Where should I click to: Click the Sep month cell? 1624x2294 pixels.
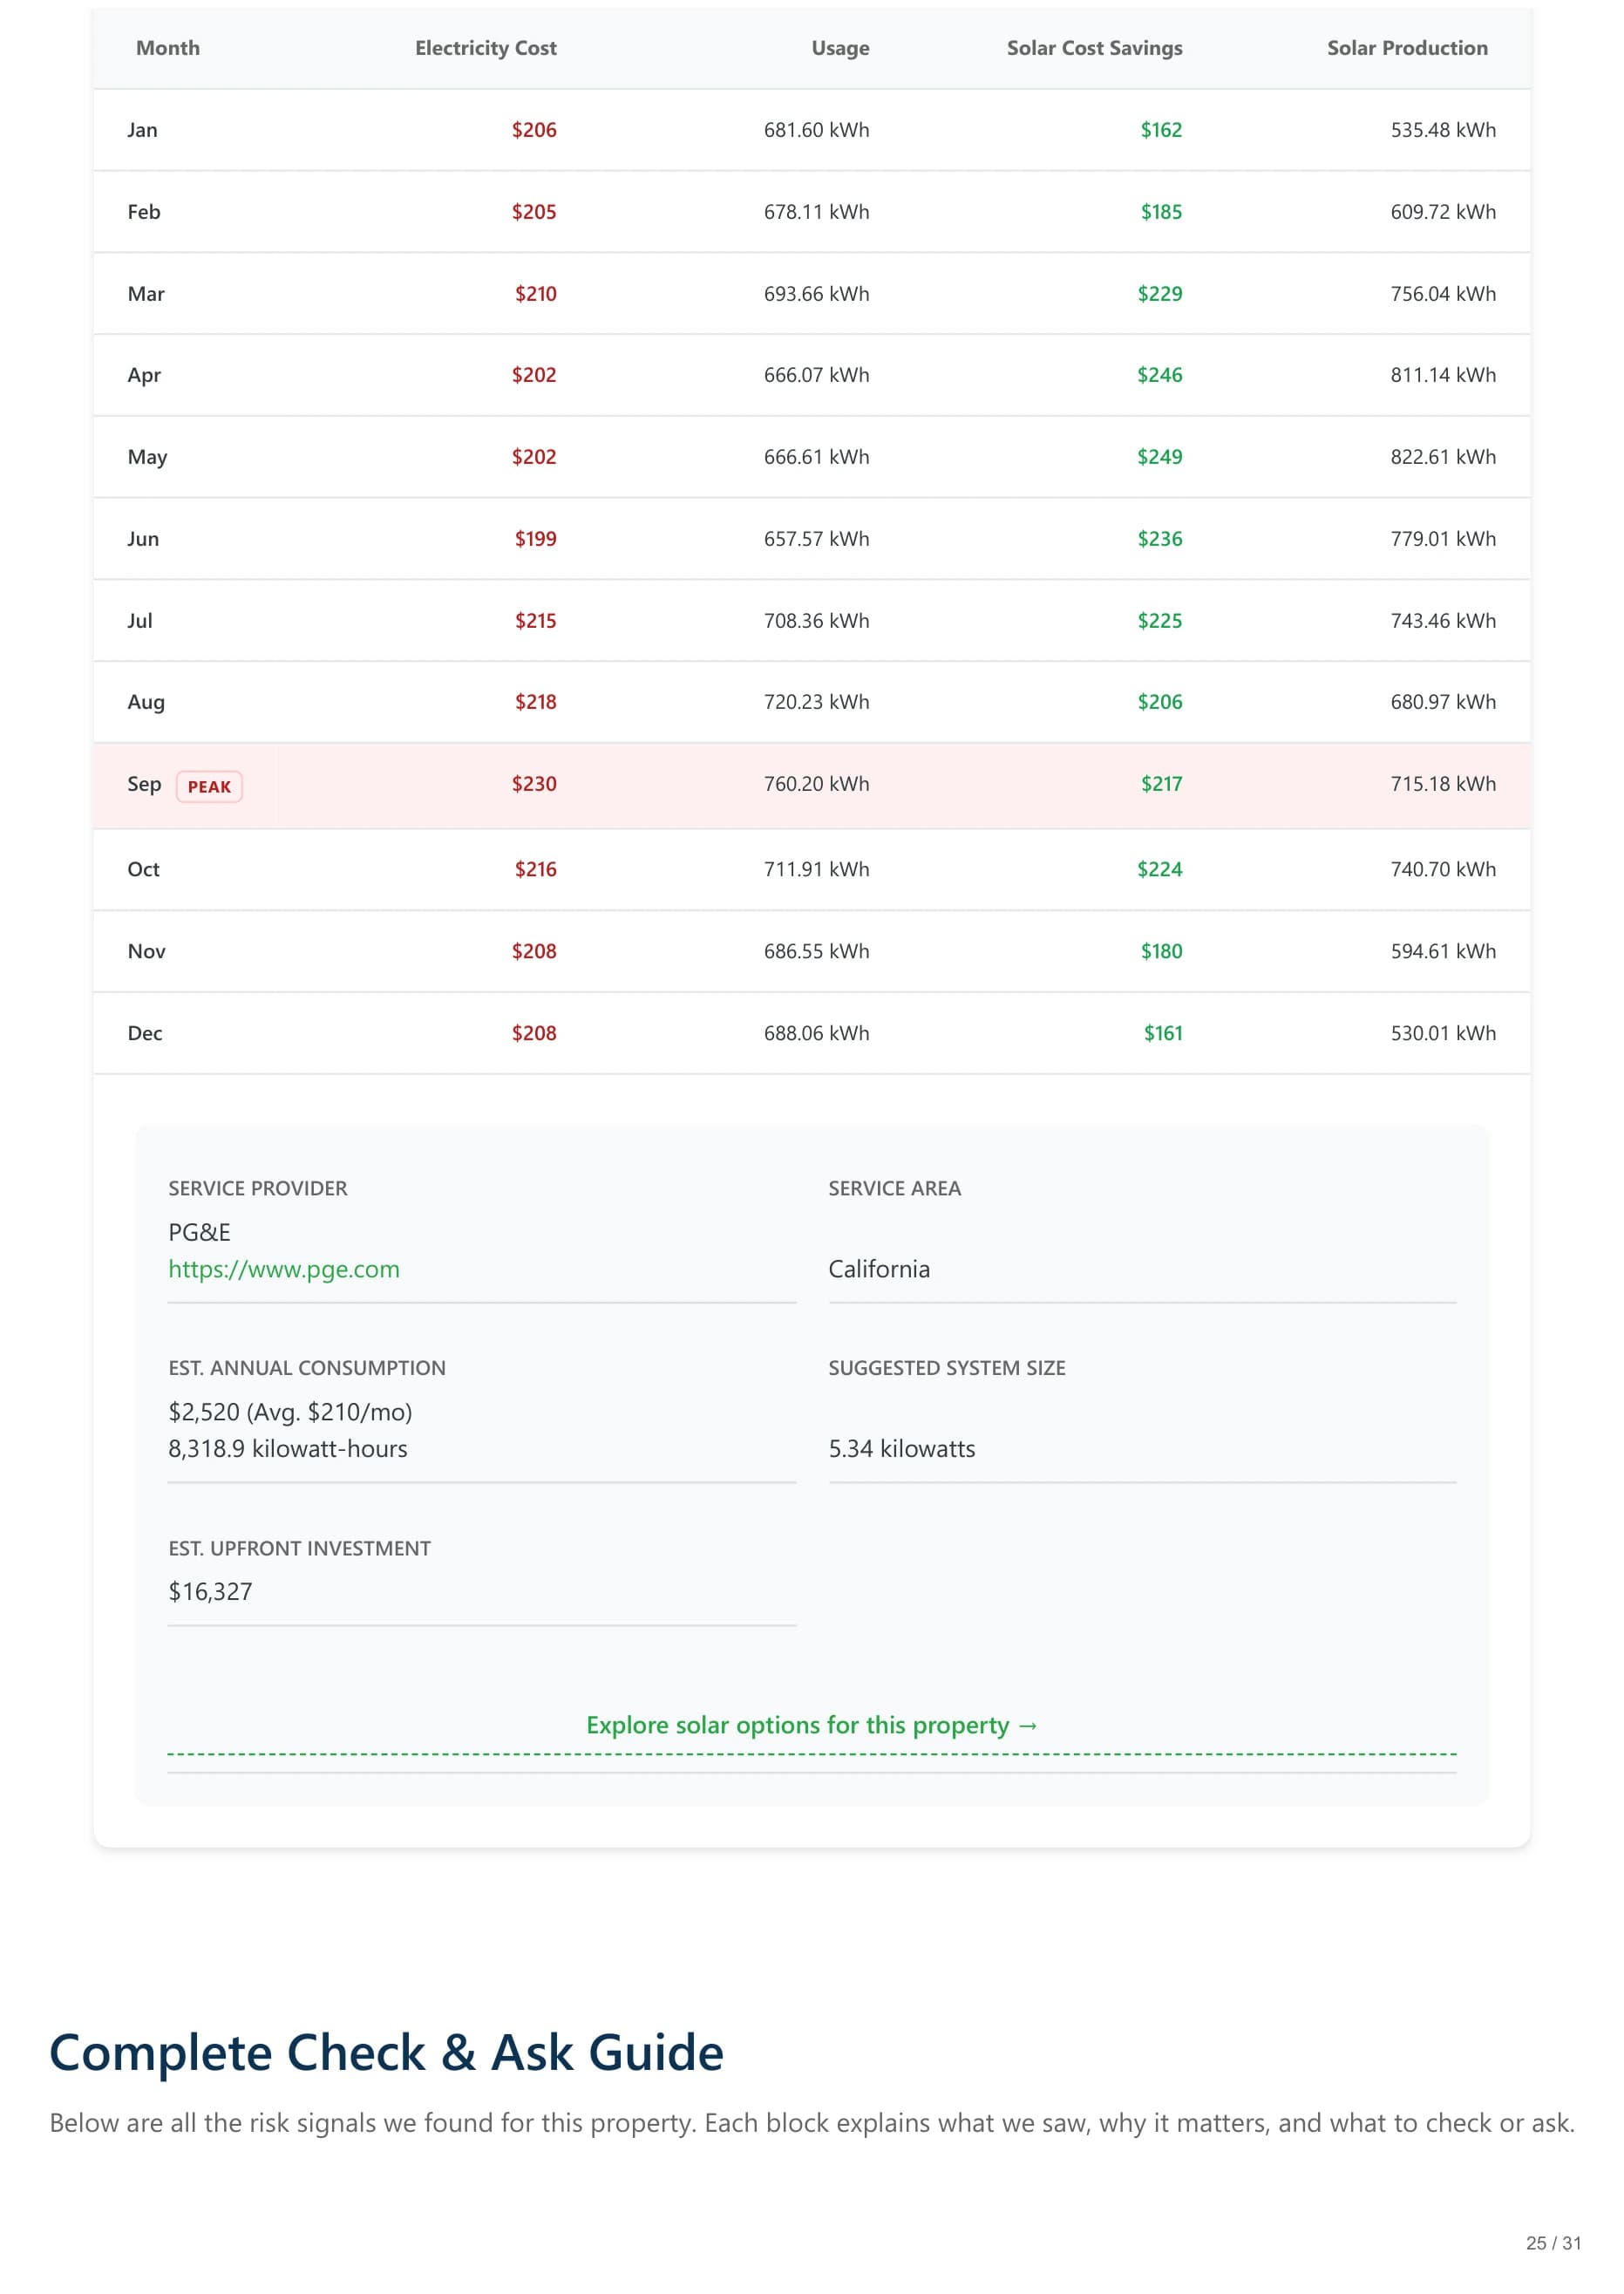pyautogui.click(x=144, y=784)
